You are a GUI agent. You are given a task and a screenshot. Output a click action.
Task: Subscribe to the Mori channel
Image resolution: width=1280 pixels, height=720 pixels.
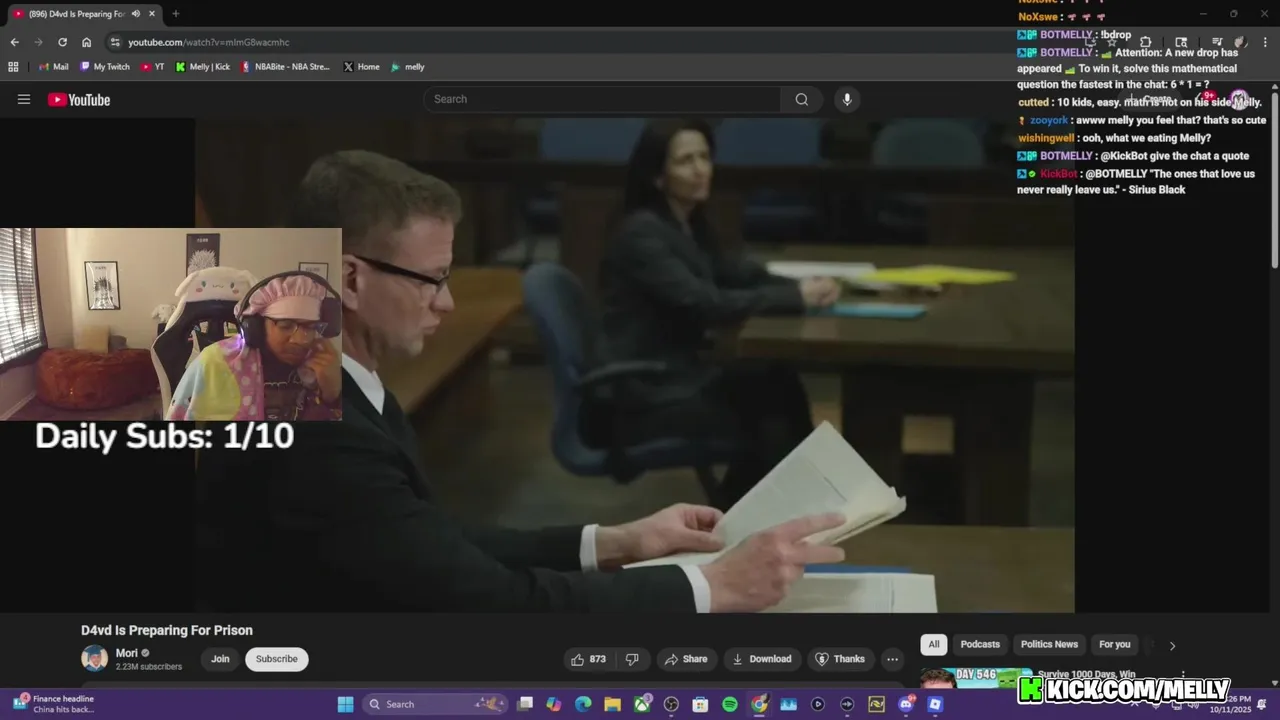point(277,659)
